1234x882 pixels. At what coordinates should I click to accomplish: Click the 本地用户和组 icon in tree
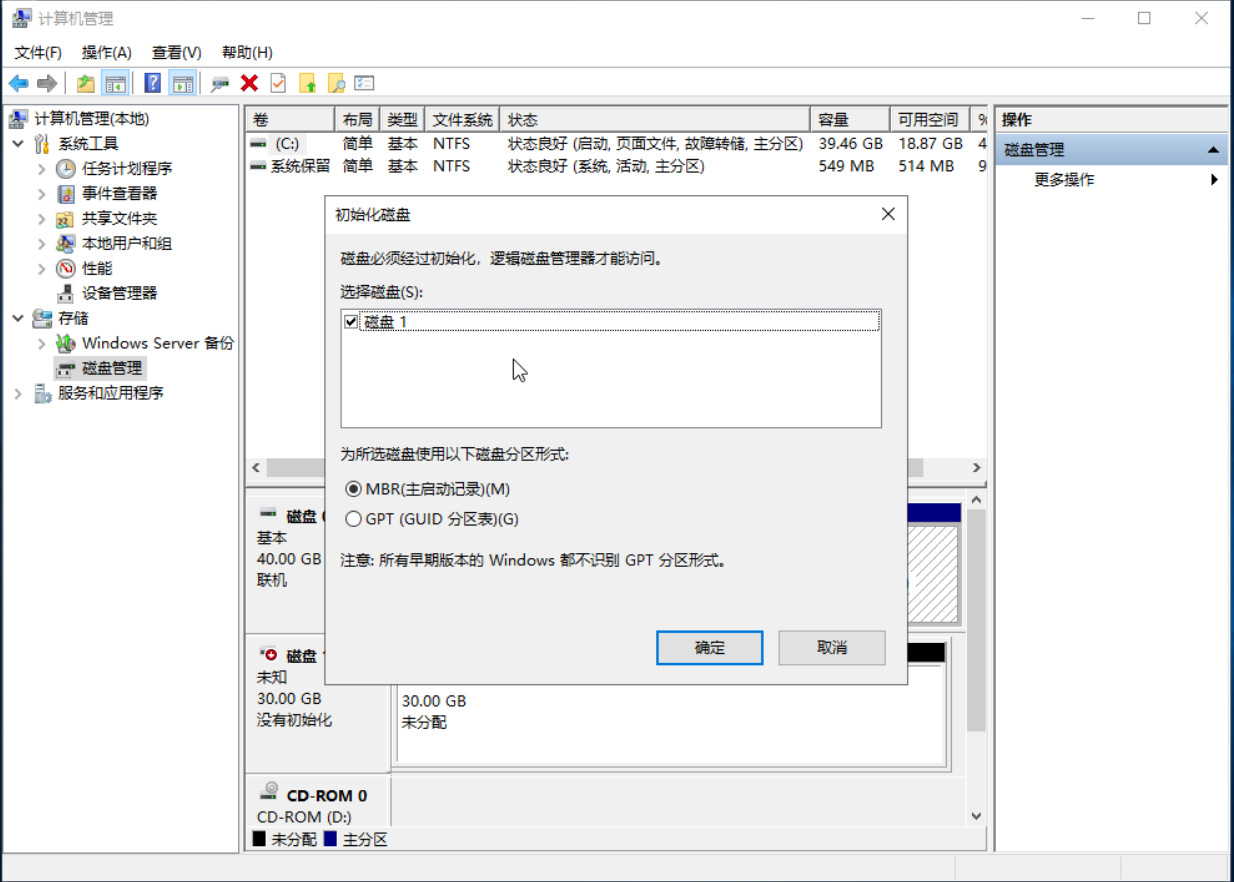tap(66, 244)
